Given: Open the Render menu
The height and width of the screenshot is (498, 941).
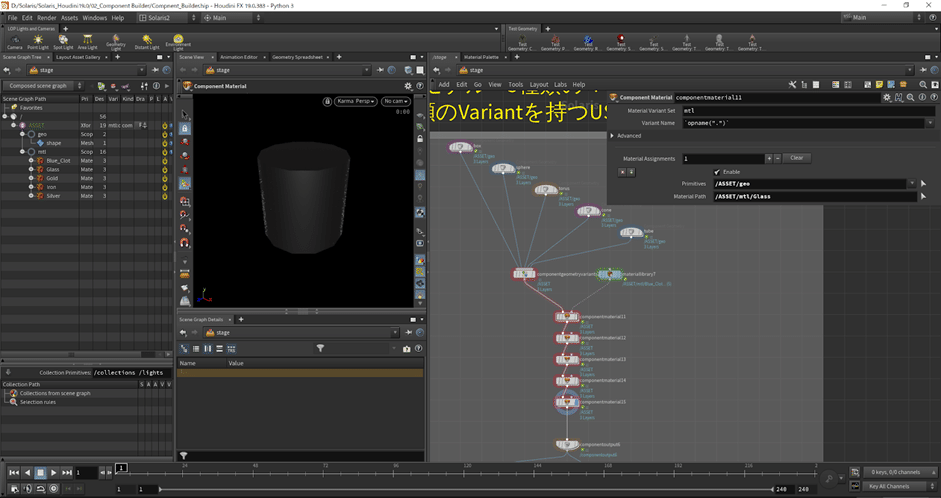Looking at the screenshot, I should pyautogui.click(x=47, y=18).
